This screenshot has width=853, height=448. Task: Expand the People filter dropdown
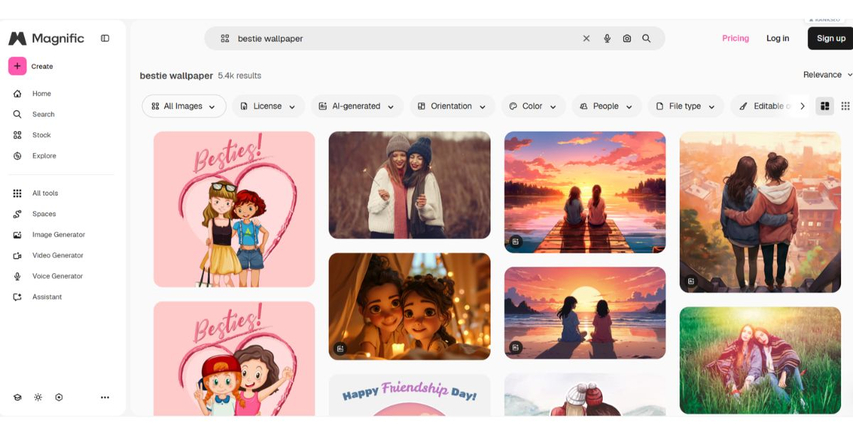tap(606, 106)
